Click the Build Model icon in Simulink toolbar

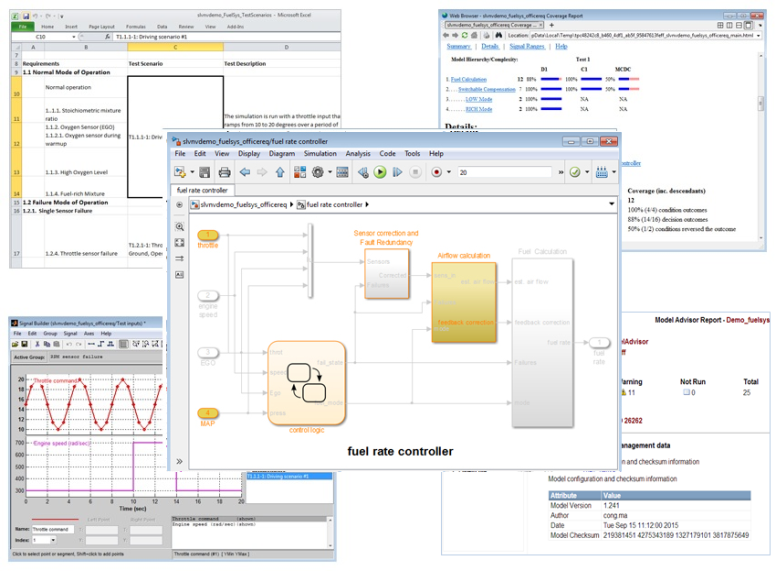coord(601,172)
